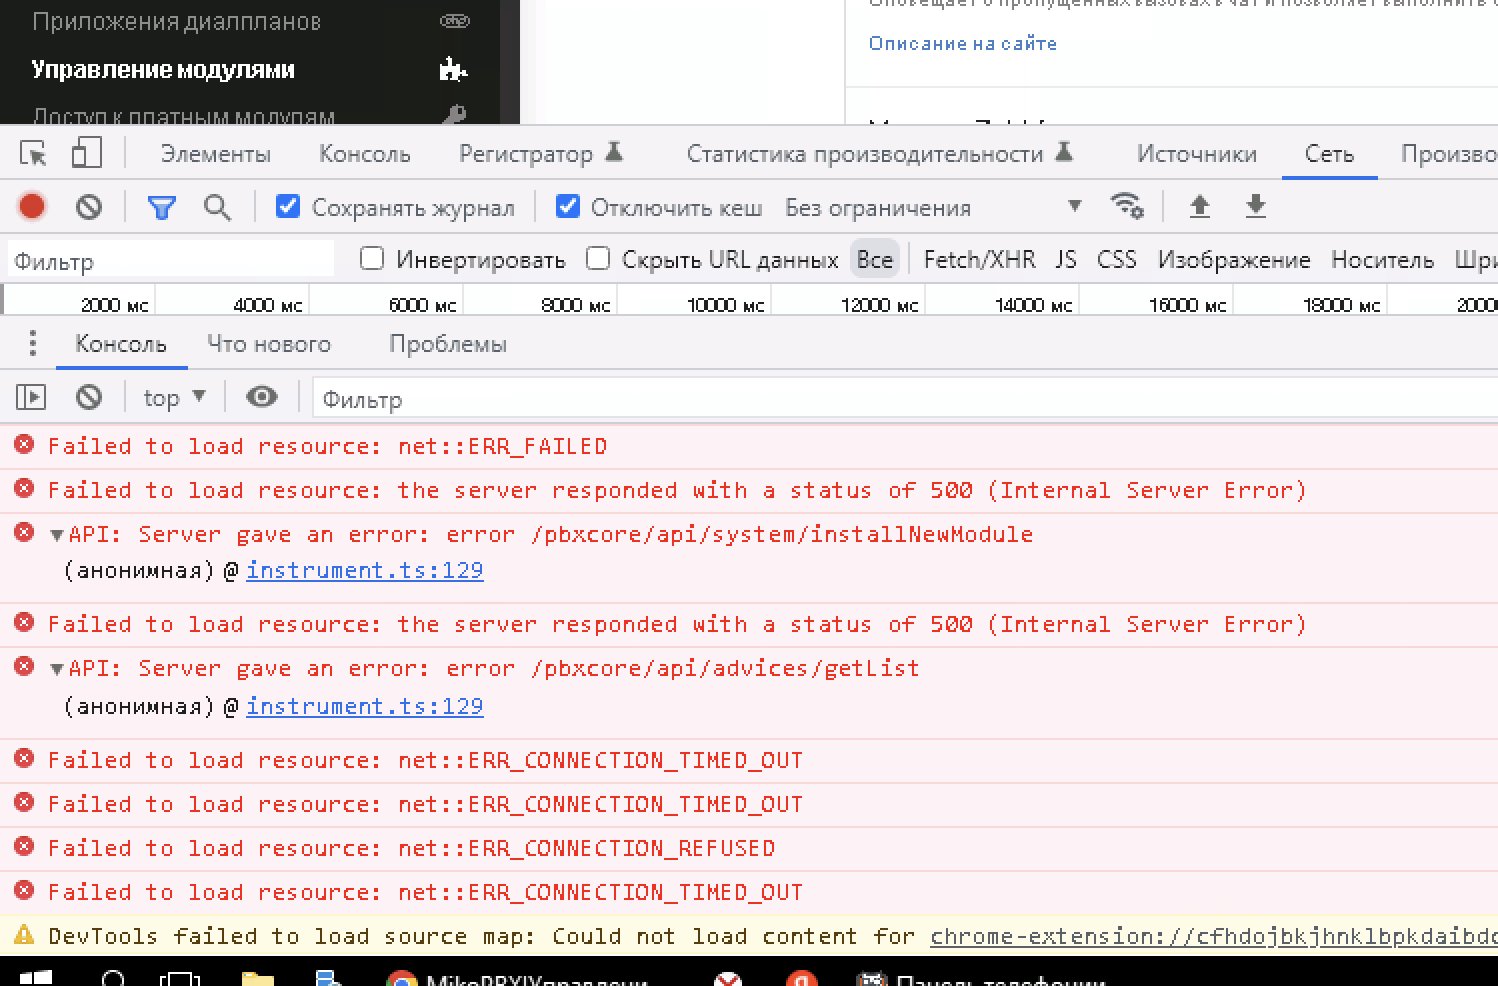Clear the network requests log

click(x=89, y=207)
